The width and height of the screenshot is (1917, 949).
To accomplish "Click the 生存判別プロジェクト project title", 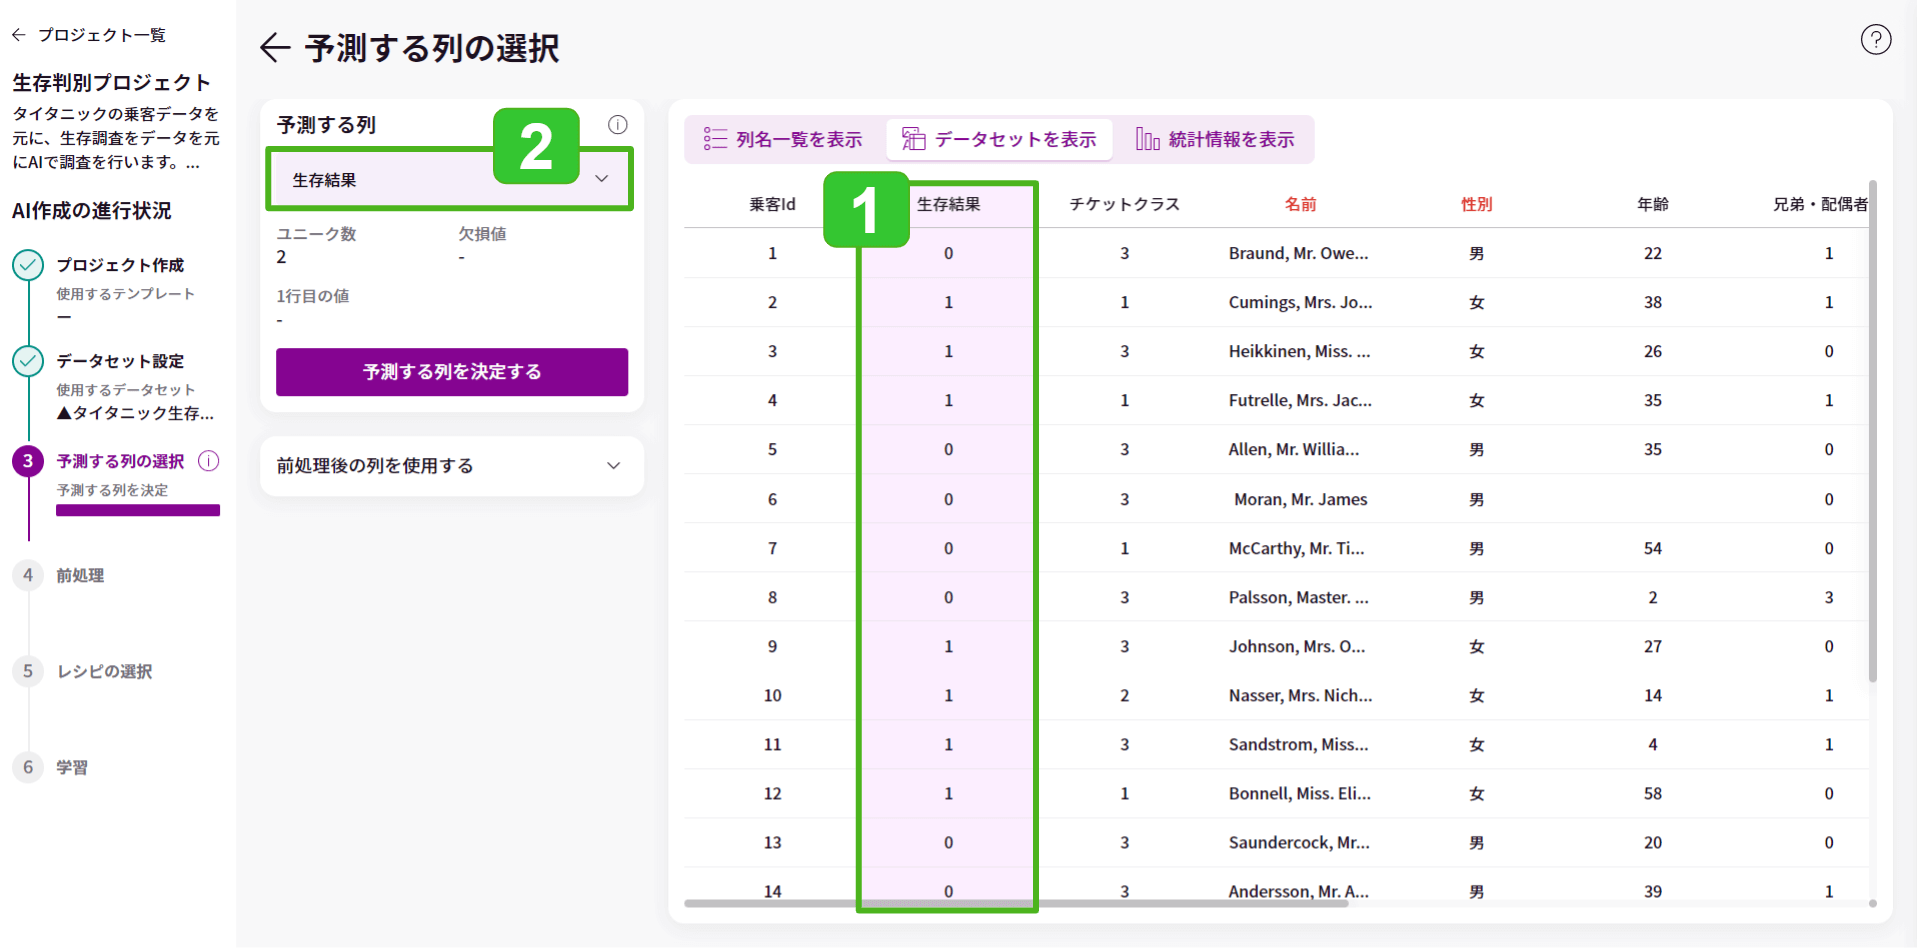I will (x=111, y=82).
